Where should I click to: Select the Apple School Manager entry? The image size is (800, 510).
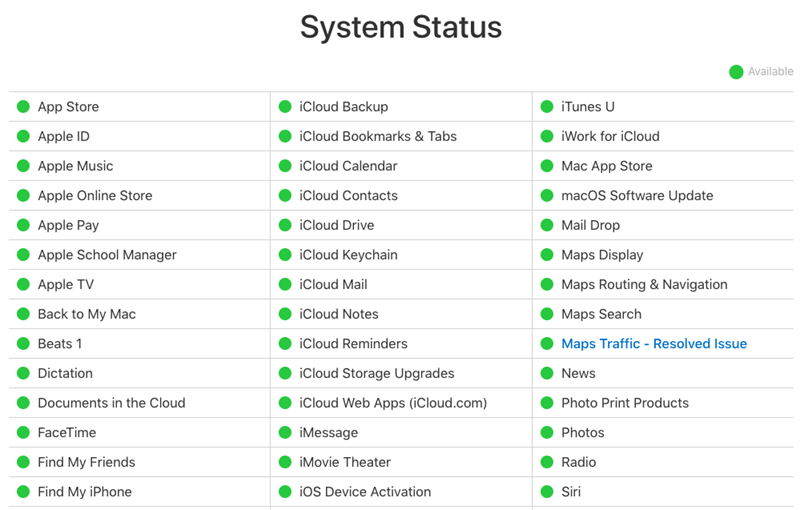[x=107, y=255]
